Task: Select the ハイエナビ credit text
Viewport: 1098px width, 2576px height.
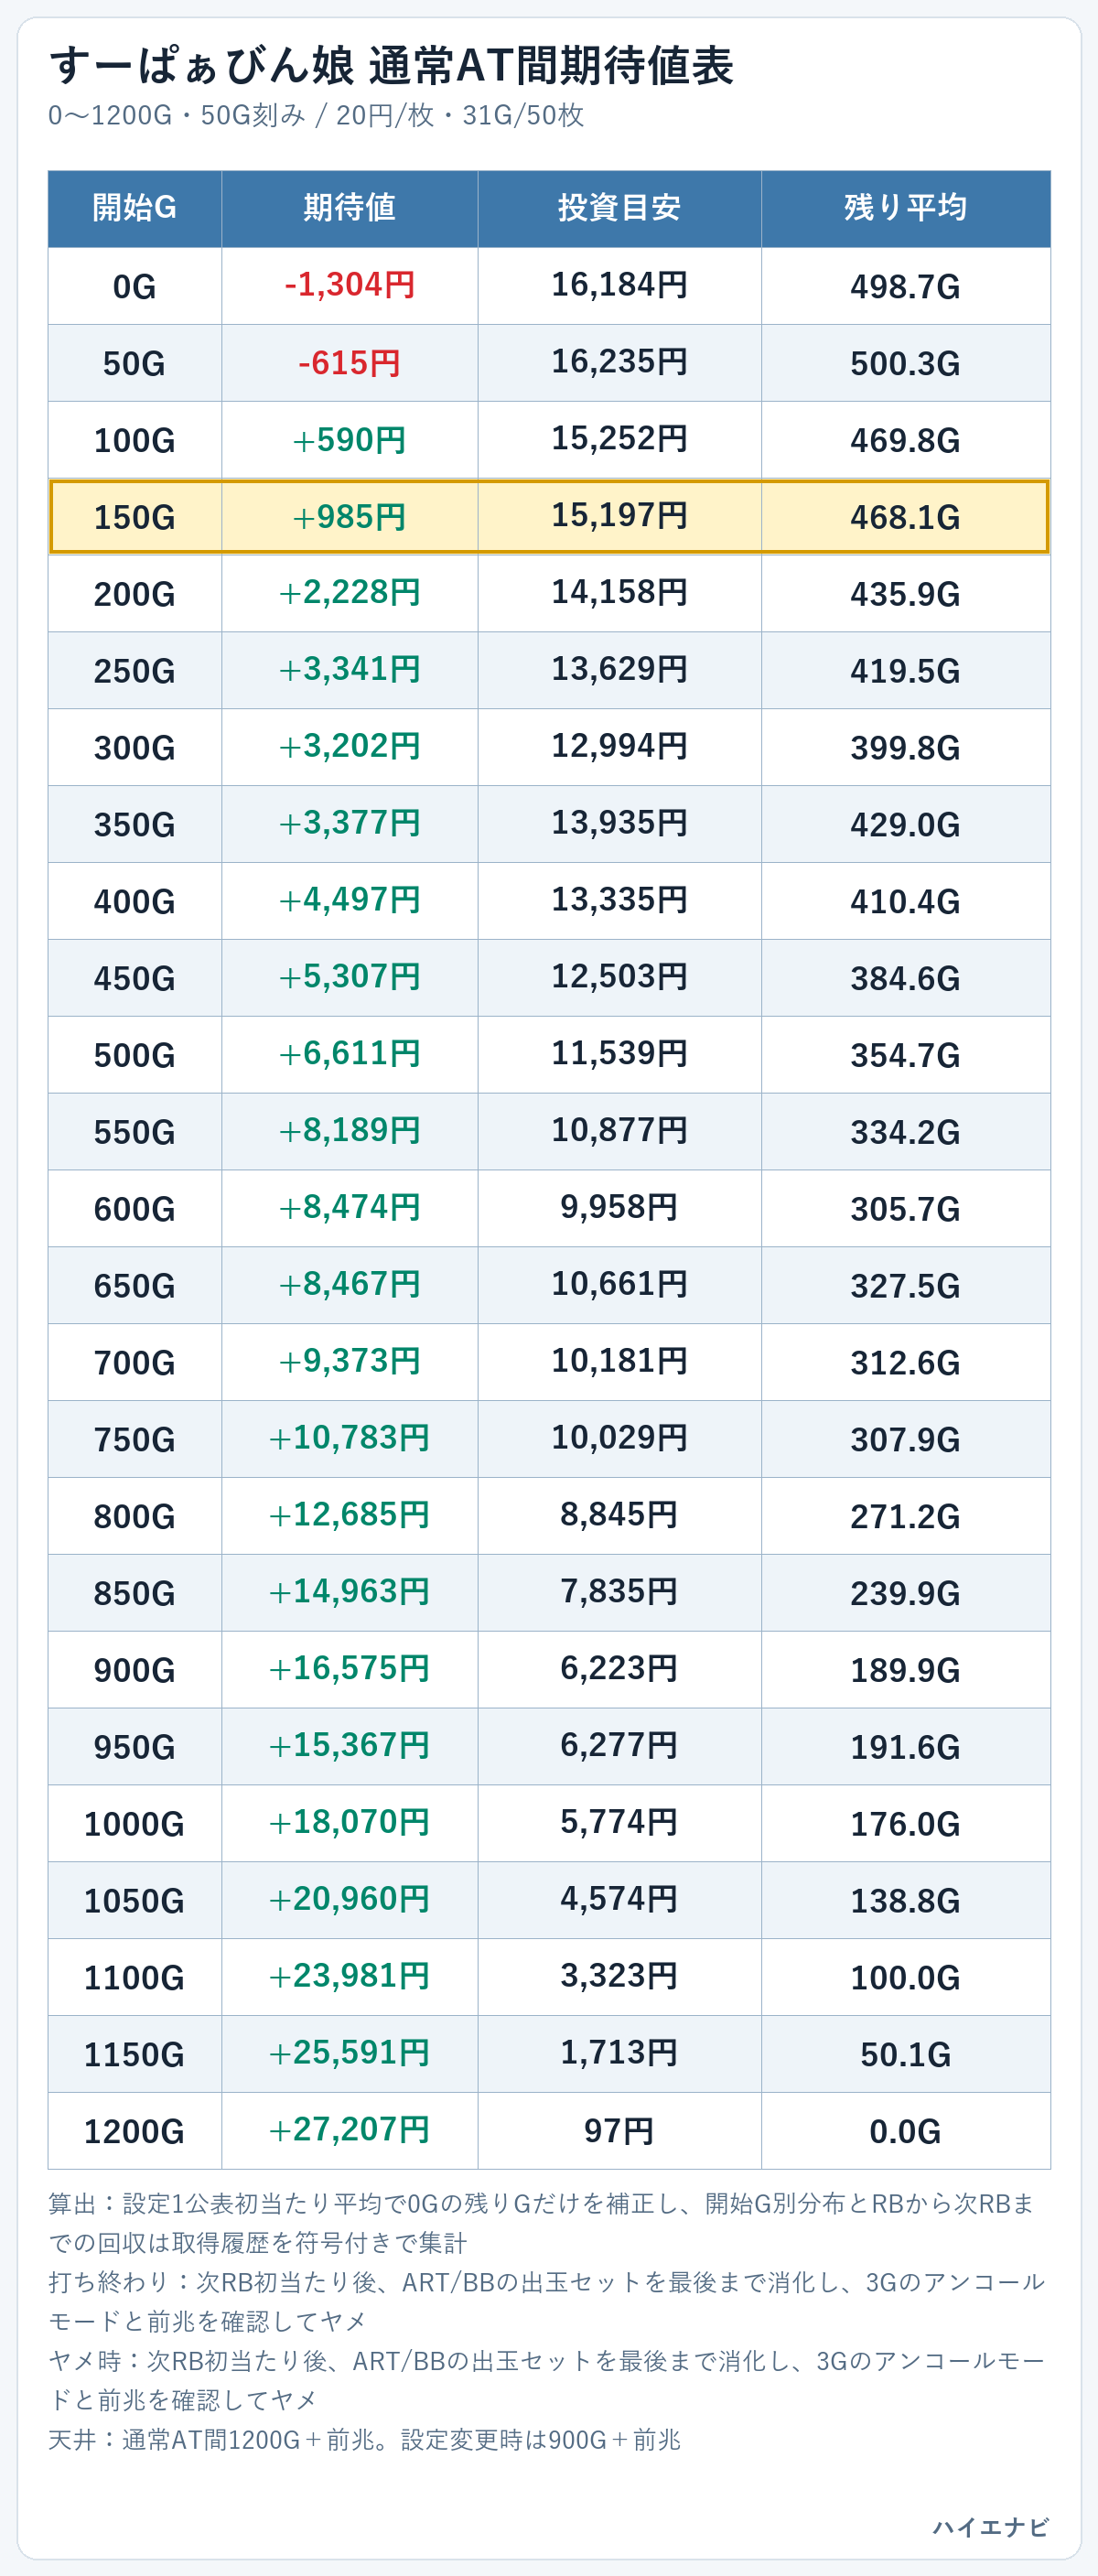Action: (x=991, y=2527)
